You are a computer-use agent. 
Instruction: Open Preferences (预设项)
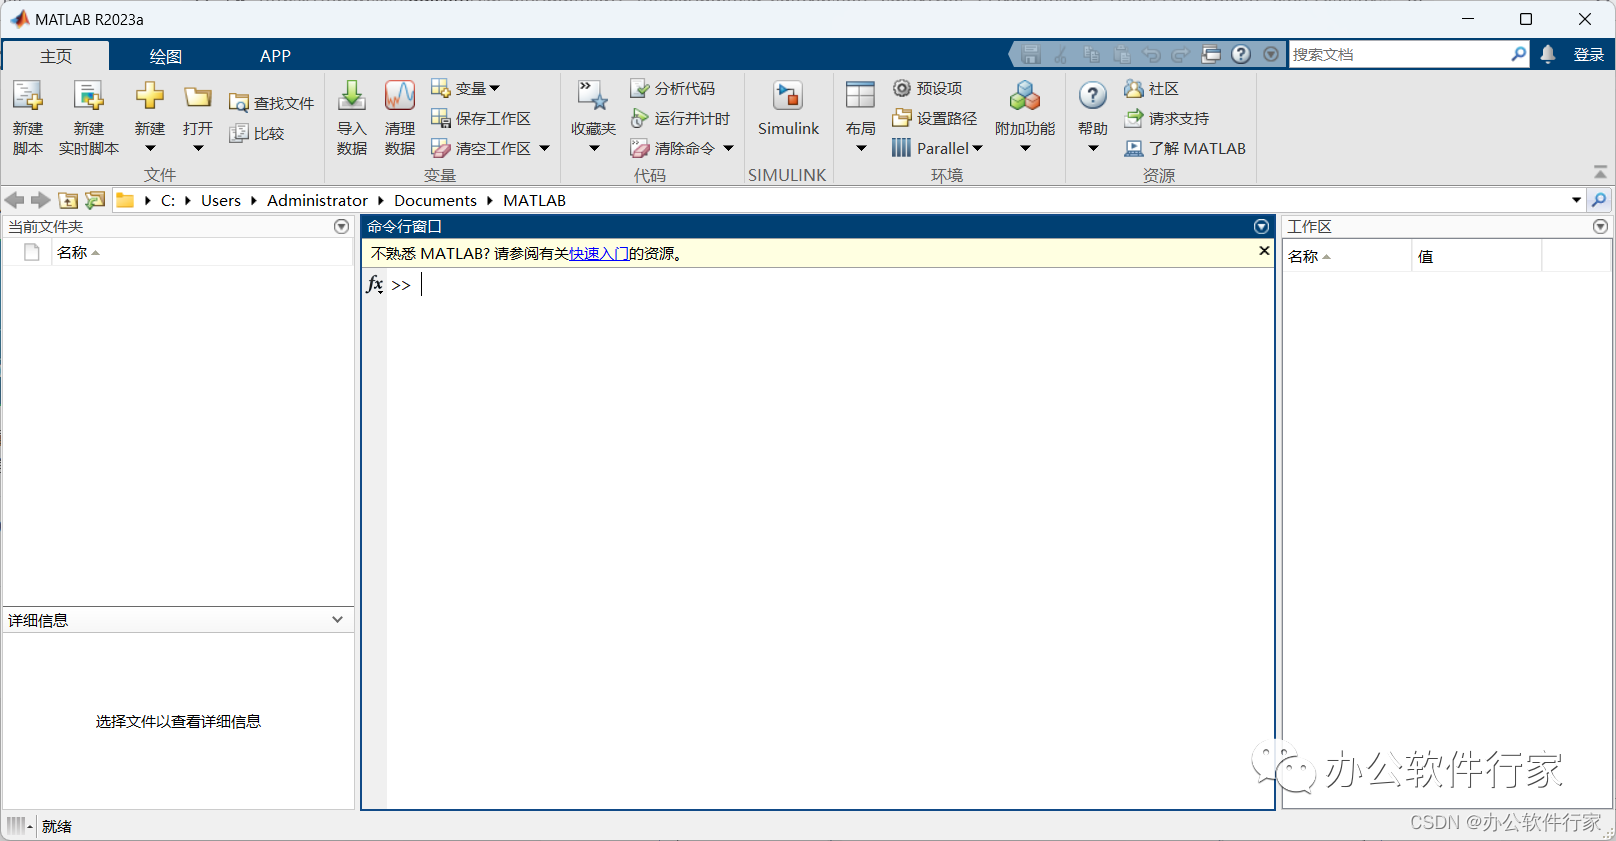tap(927, 88)
